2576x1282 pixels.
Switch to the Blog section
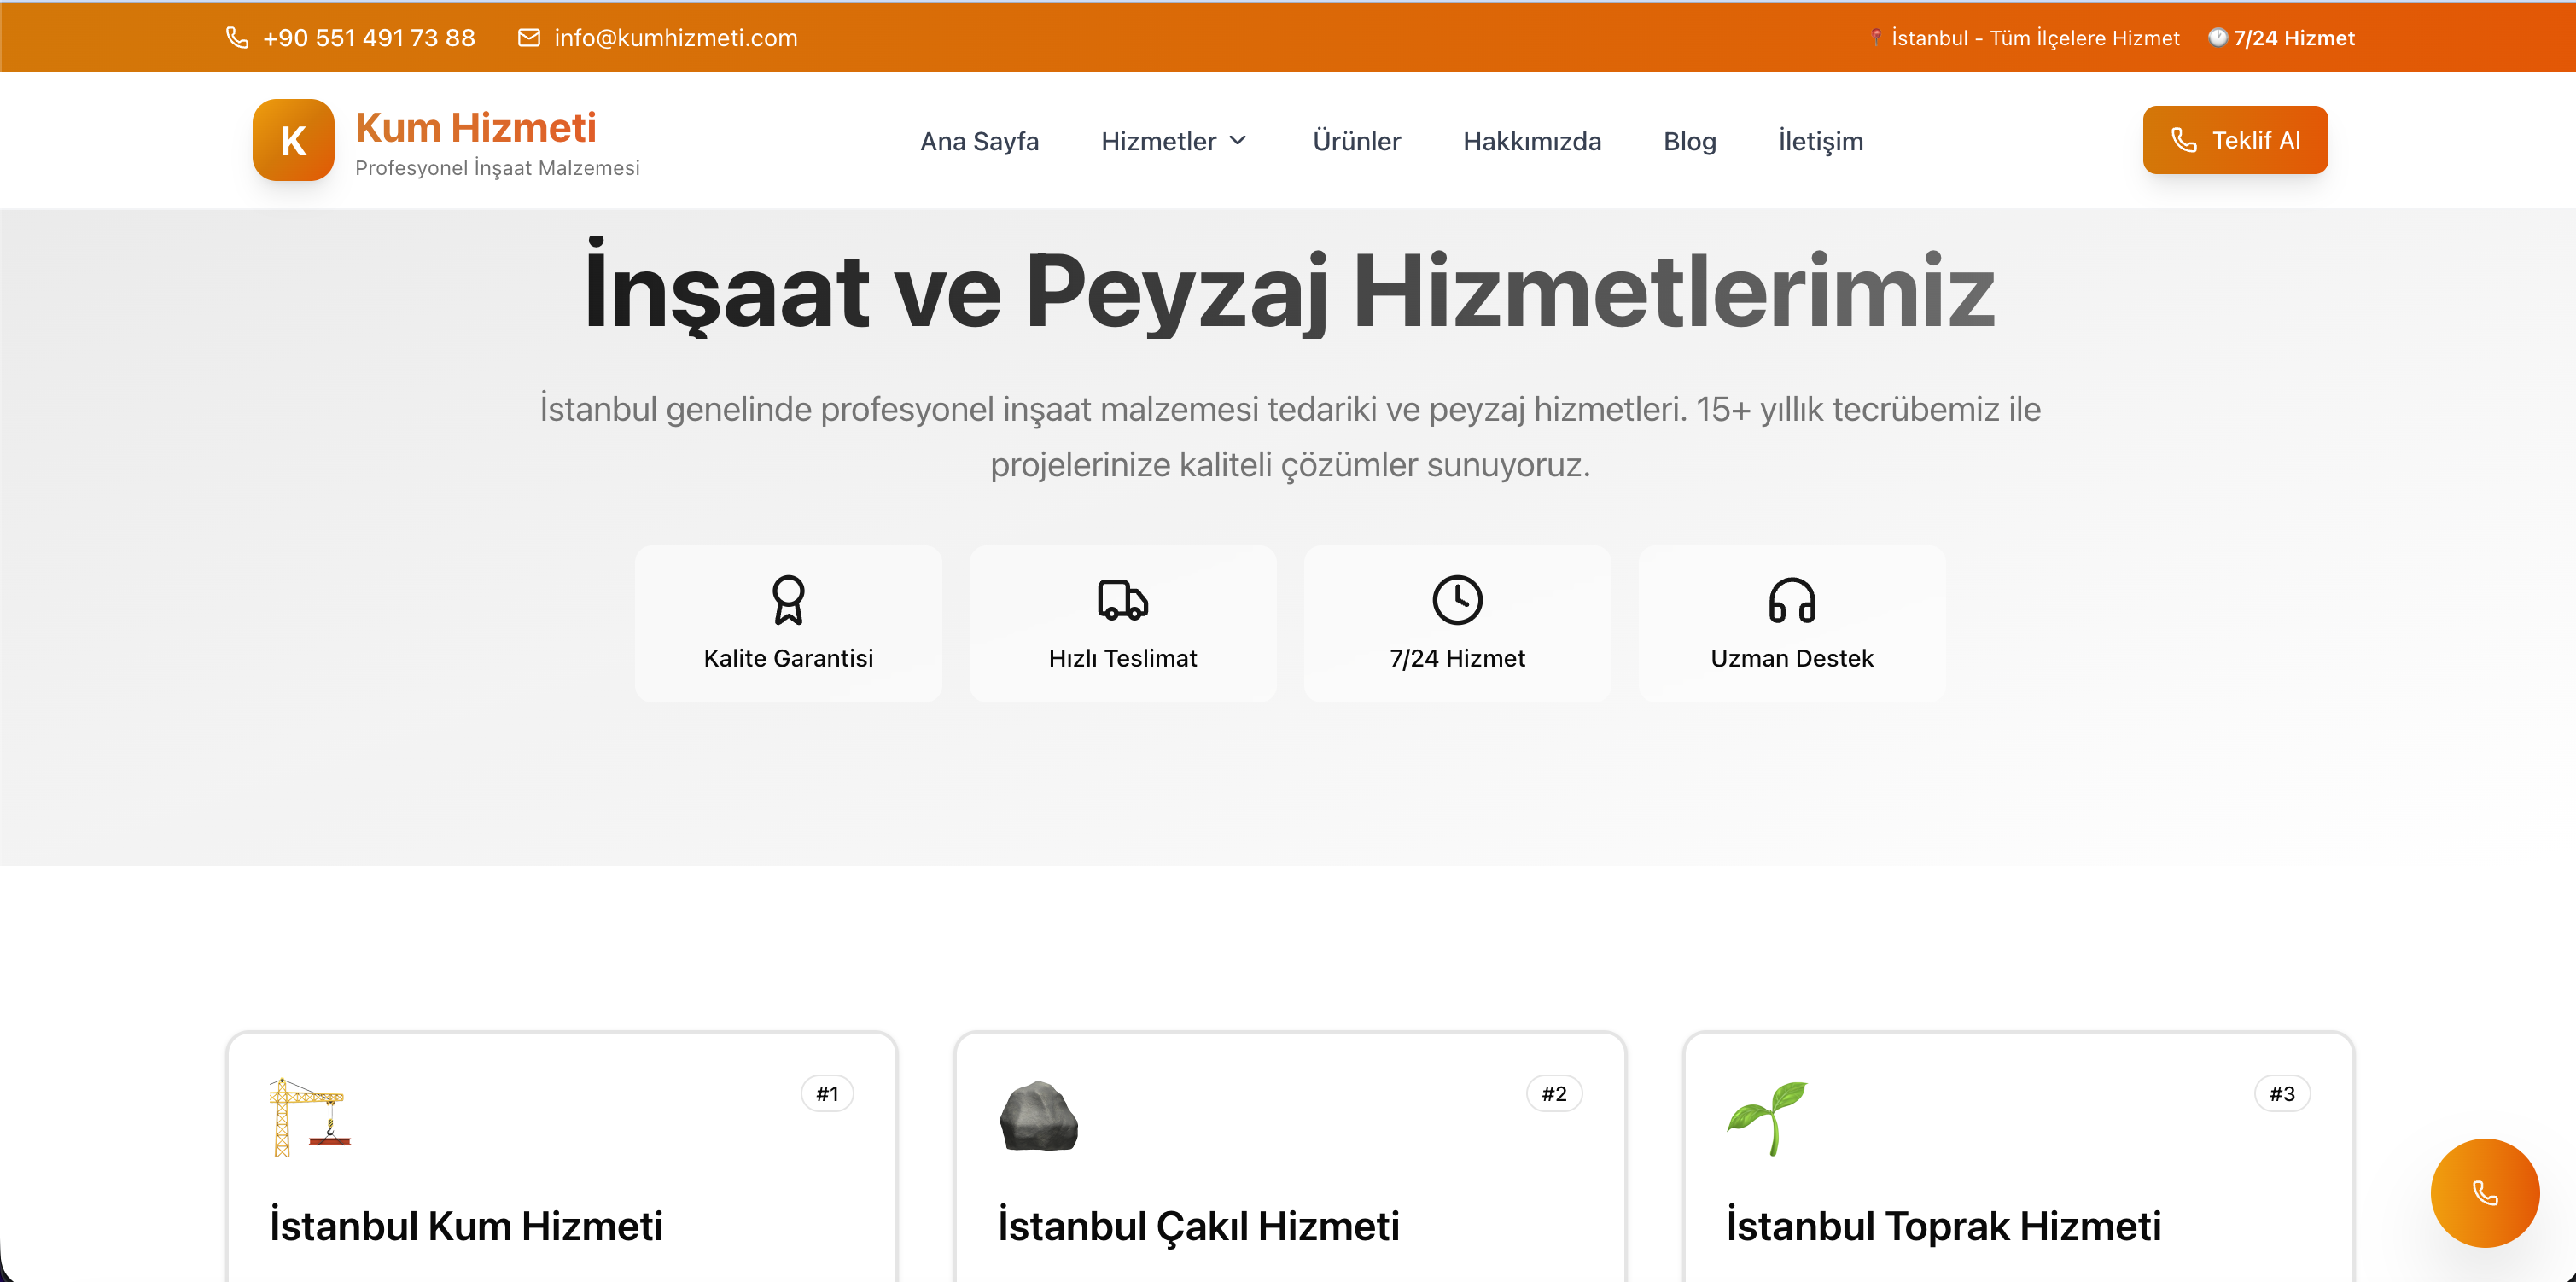1689,141
